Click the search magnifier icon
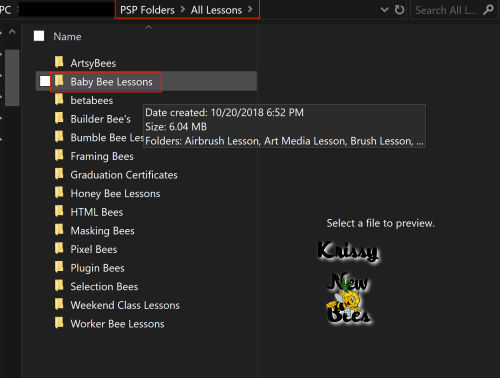The height and width of the screenshot is (378, 500). 488,10
